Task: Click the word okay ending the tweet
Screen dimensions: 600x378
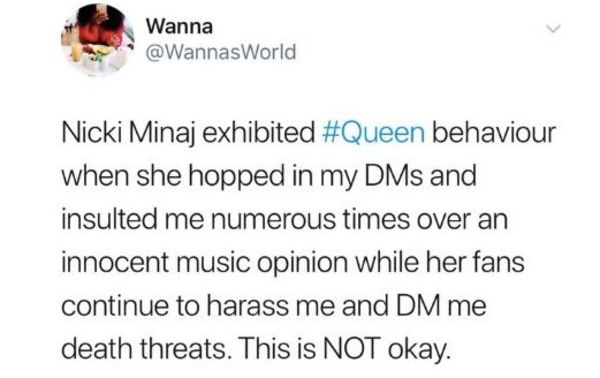Action: pyautogui.click(x=418, y=350)
